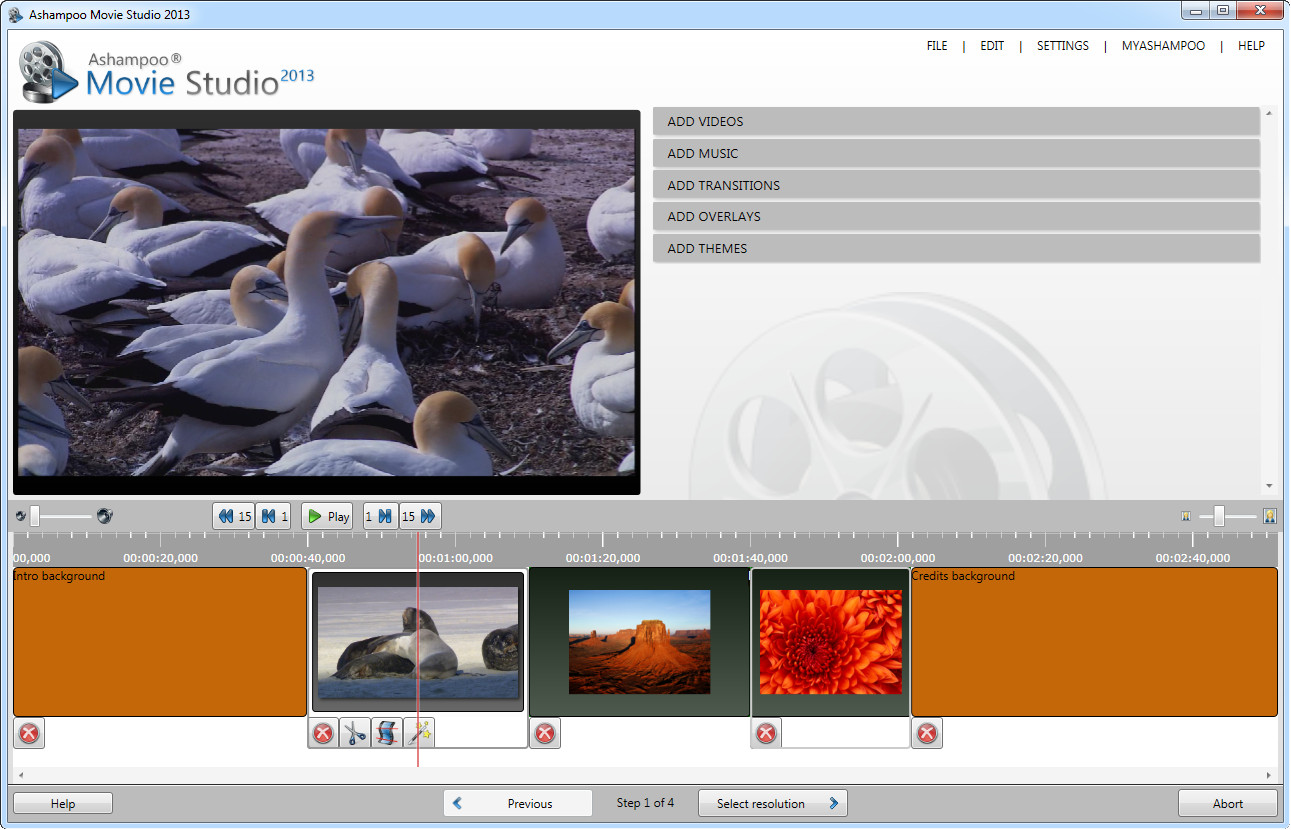Image resolution: width=1291 pixels, height=830 pixels.
Task: Open the MYASHAMPOO menu
Action: [1163, 46]
